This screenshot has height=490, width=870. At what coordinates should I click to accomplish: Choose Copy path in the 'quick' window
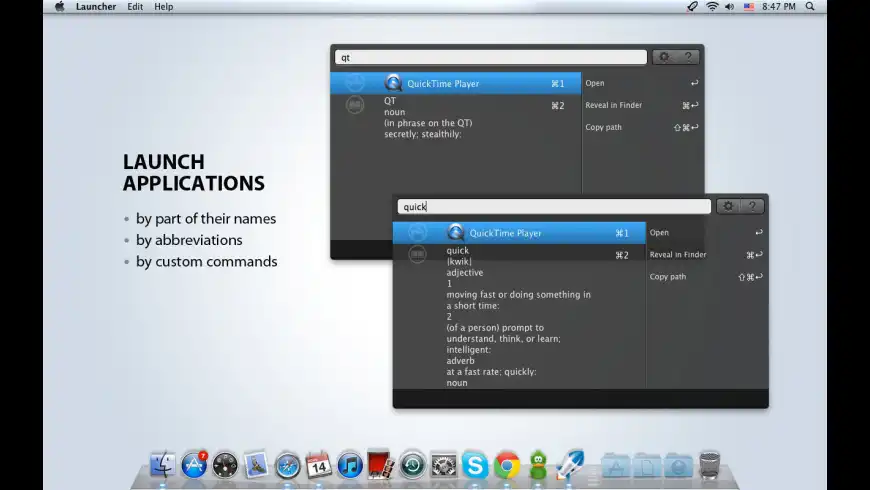point(706,276)
